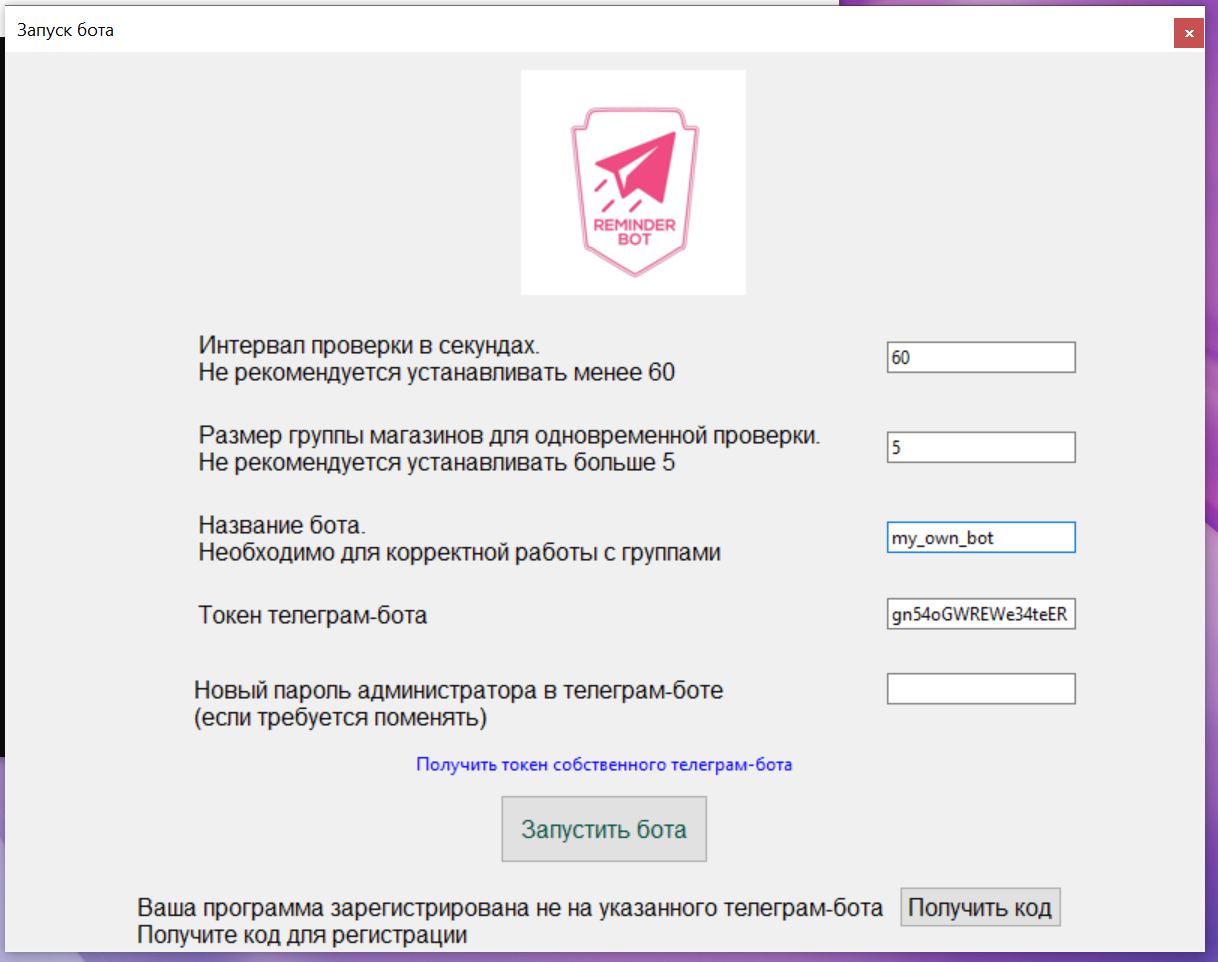The image size is (1218, 962).
Task: Click the Новый пароль администратора label
Action: tap(457, 690)
